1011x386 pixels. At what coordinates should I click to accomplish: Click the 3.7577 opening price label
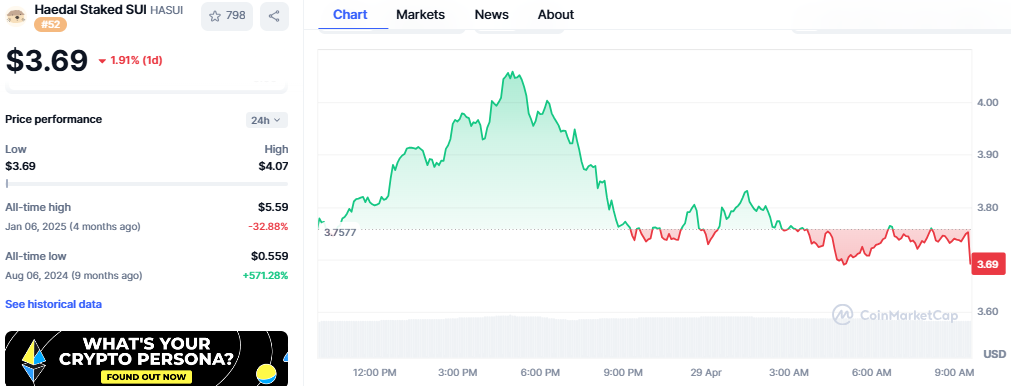[340, 233]
